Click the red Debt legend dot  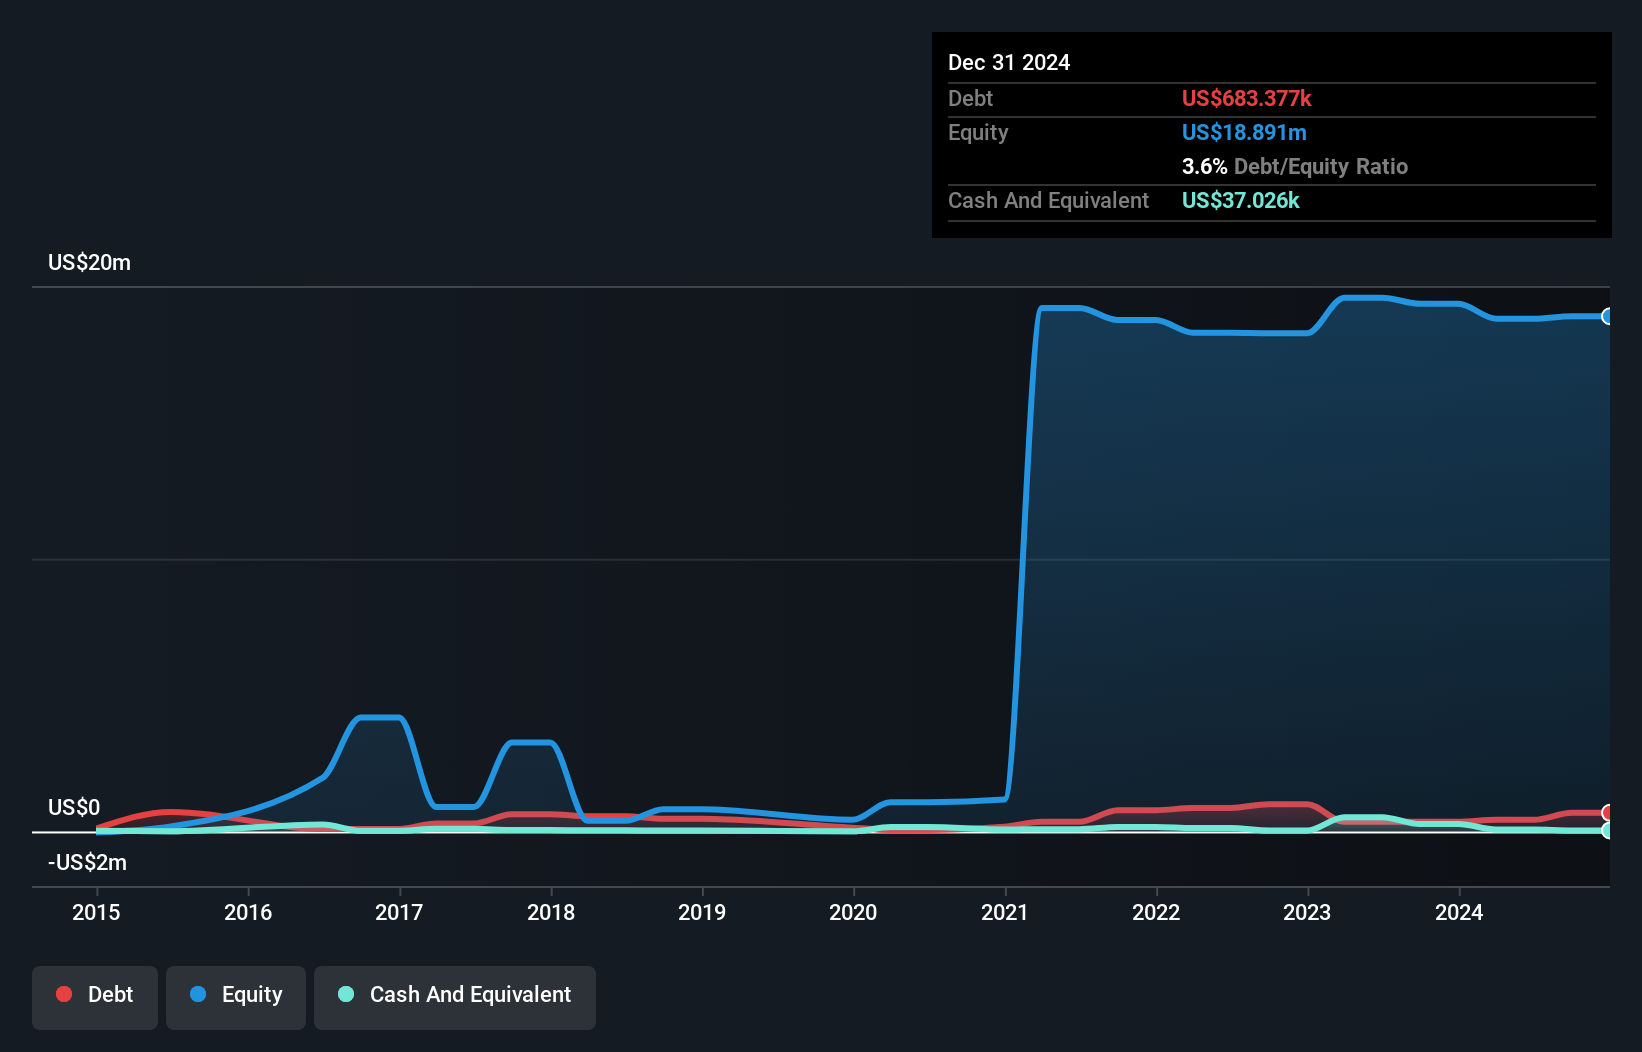point(64,994)
